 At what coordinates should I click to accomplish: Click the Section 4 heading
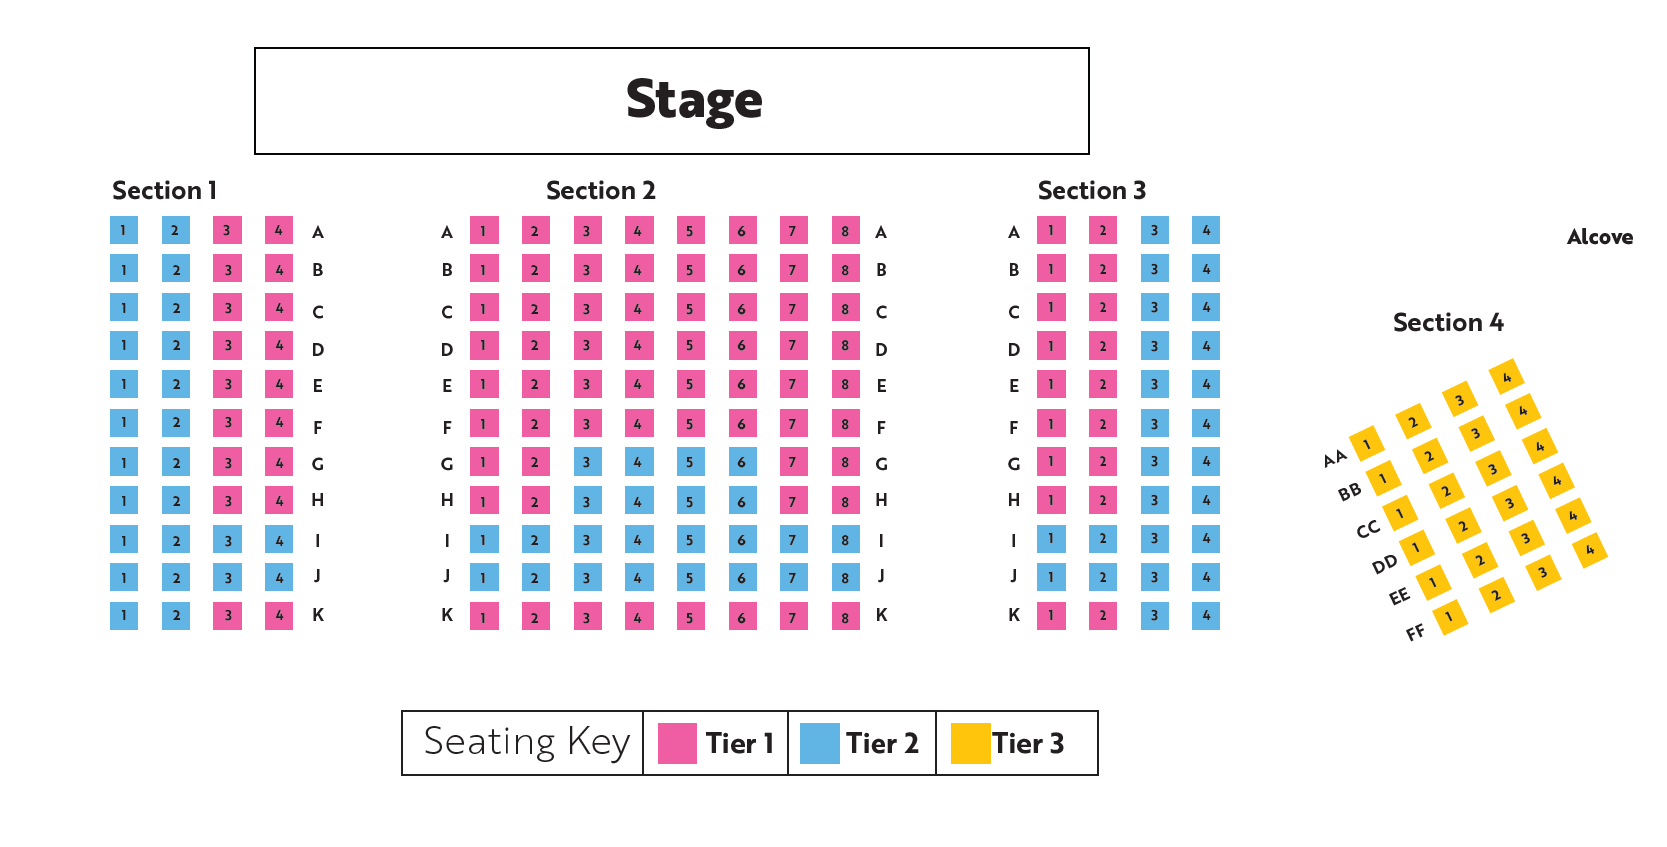(x=1448, y=322)
